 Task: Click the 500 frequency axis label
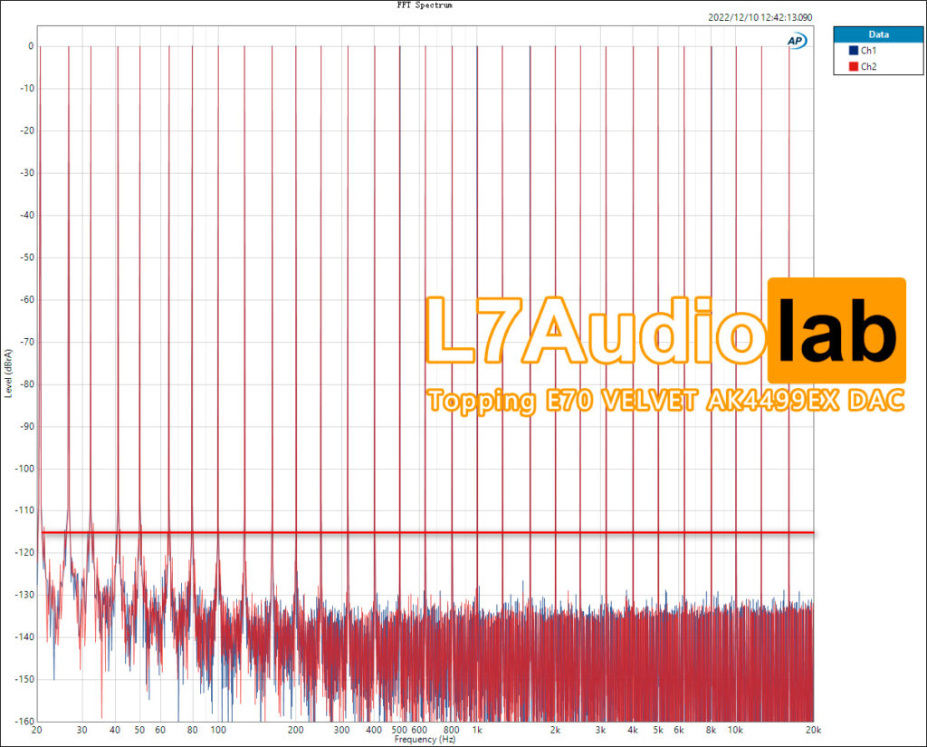tap(399, 730)
